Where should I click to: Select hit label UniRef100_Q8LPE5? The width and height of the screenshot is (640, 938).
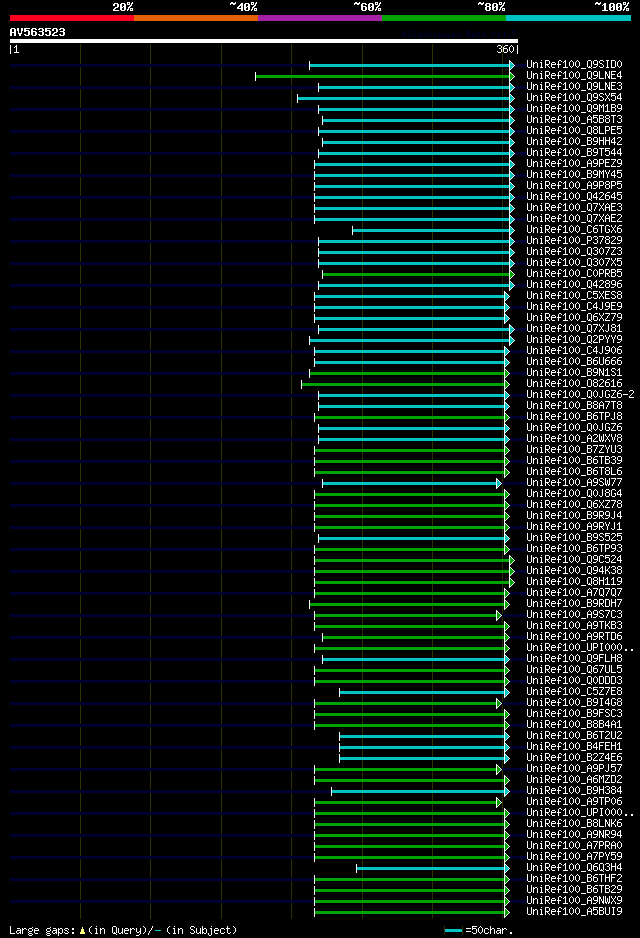tap(574, 130)
